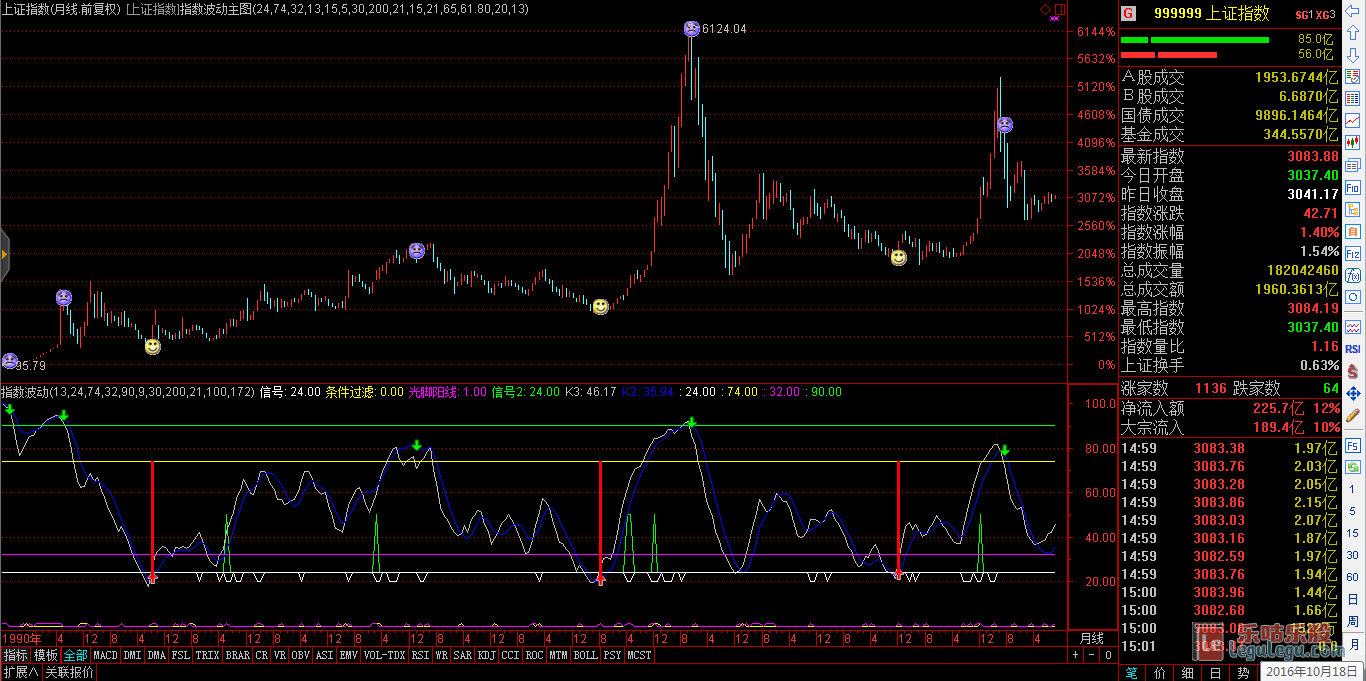
Task: Click the up arrow icon in right toolbar
Action: pos(1353,32)
